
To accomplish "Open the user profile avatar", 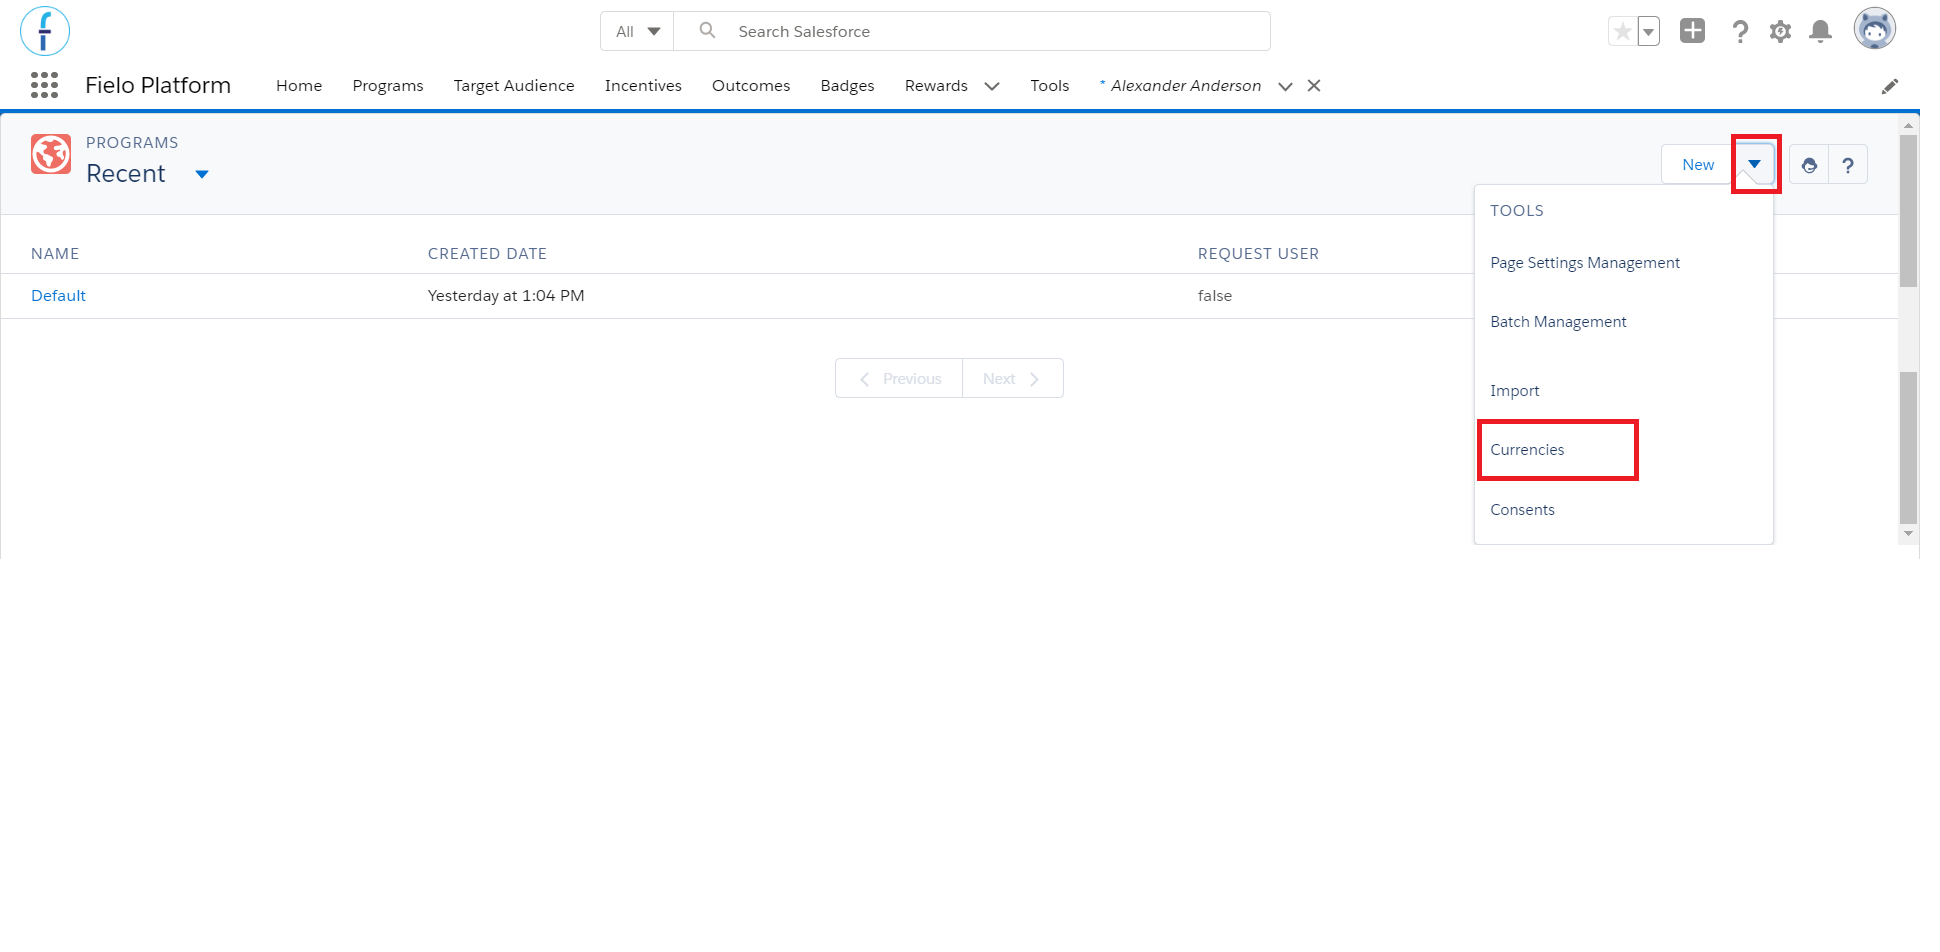I will click(x=1874, y=29).
